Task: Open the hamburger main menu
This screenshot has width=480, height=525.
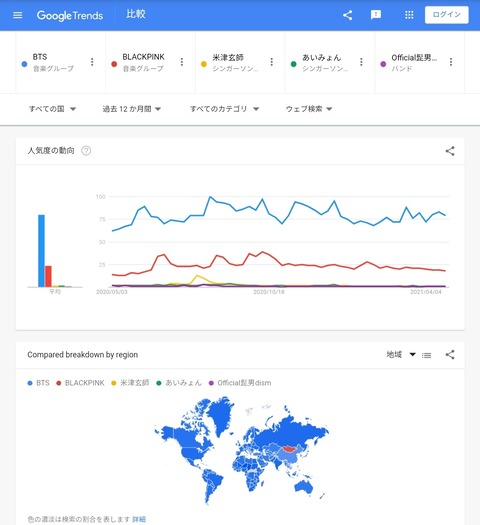Action: 17,15
